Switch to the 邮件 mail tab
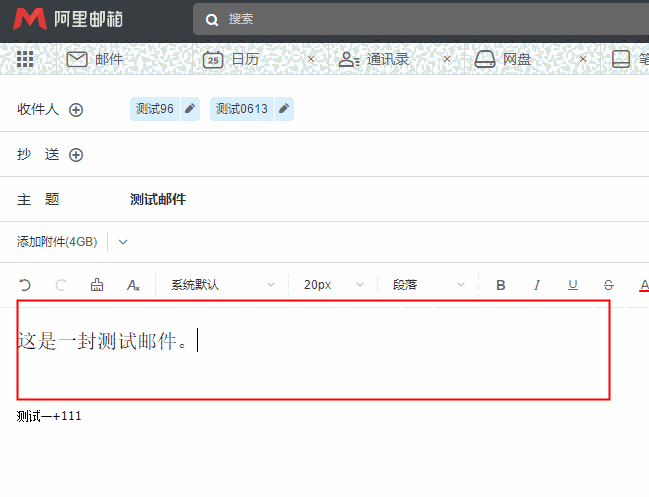The image size is (649, 497). pyautogui.click(x=95, y=59)
